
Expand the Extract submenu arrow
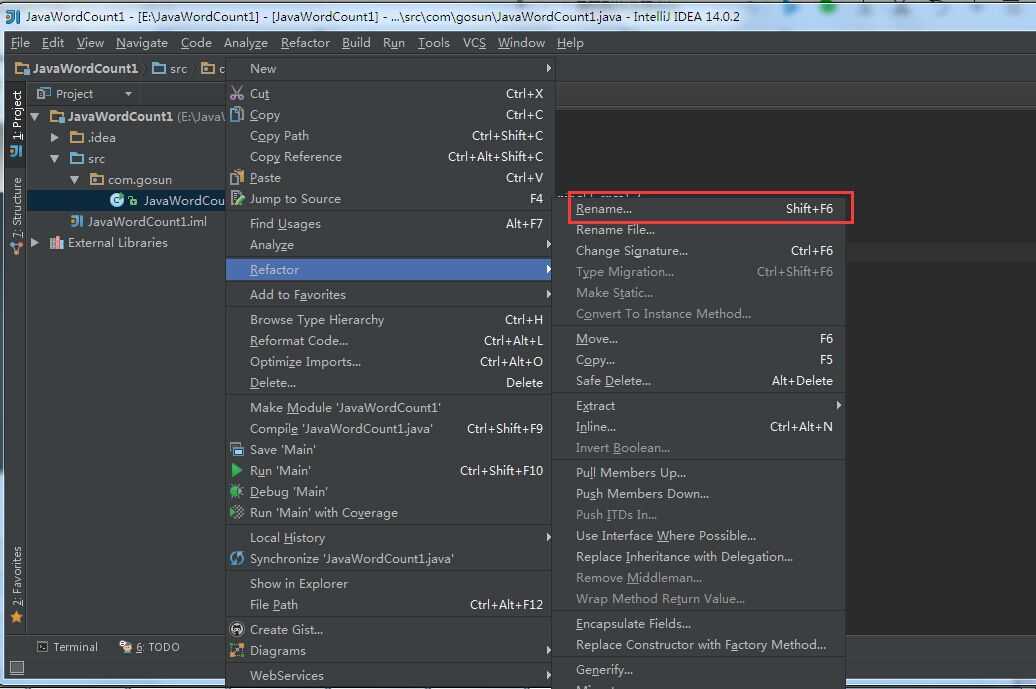(x=838, y=405)
